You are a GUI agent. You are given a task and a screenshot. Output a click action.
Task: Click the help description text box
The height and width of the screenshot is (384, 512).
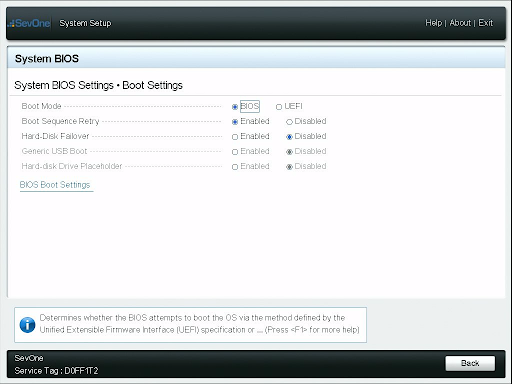point(190,325)
